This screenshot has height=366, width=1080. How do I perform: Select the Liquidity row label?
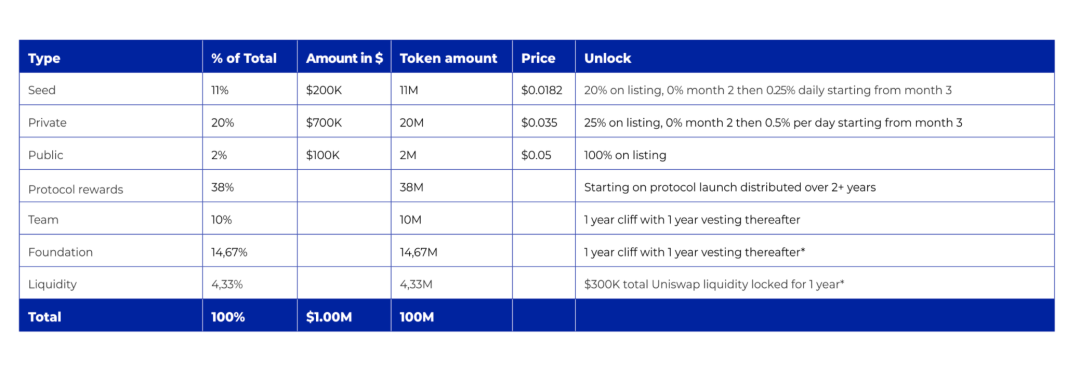pos(52,285)
